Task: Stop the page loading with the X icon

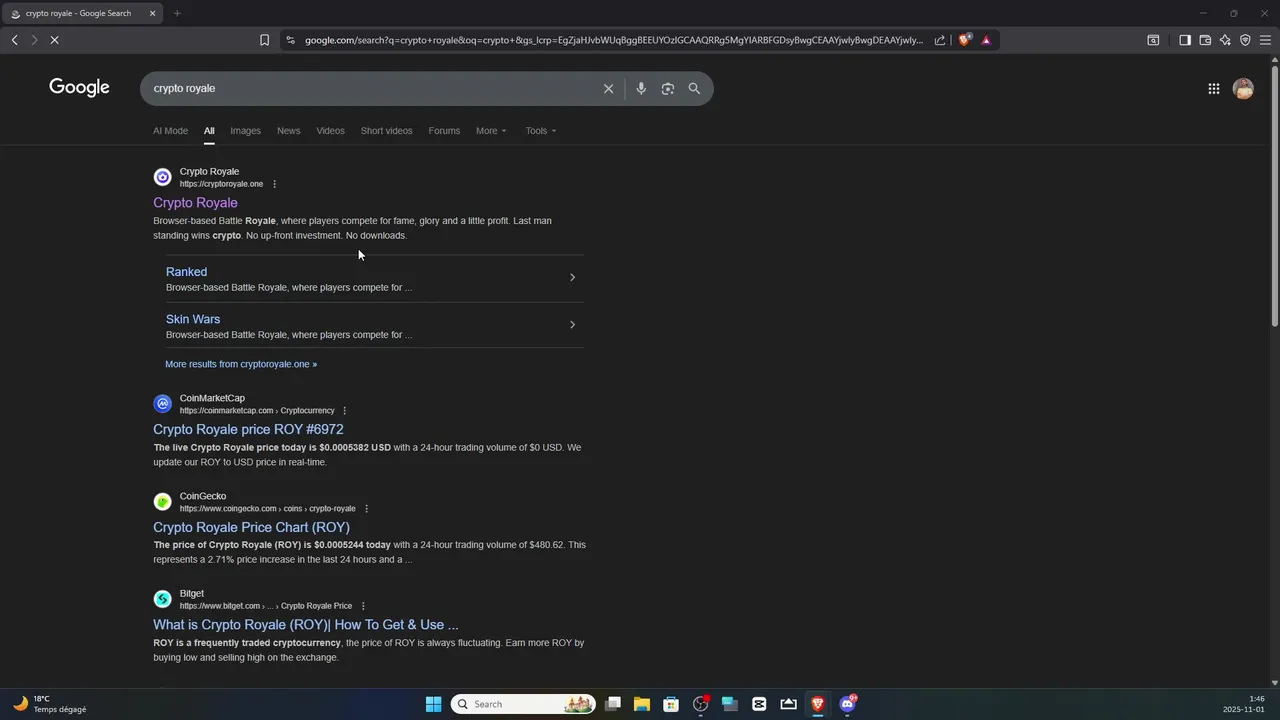Action: pos(55,40)
